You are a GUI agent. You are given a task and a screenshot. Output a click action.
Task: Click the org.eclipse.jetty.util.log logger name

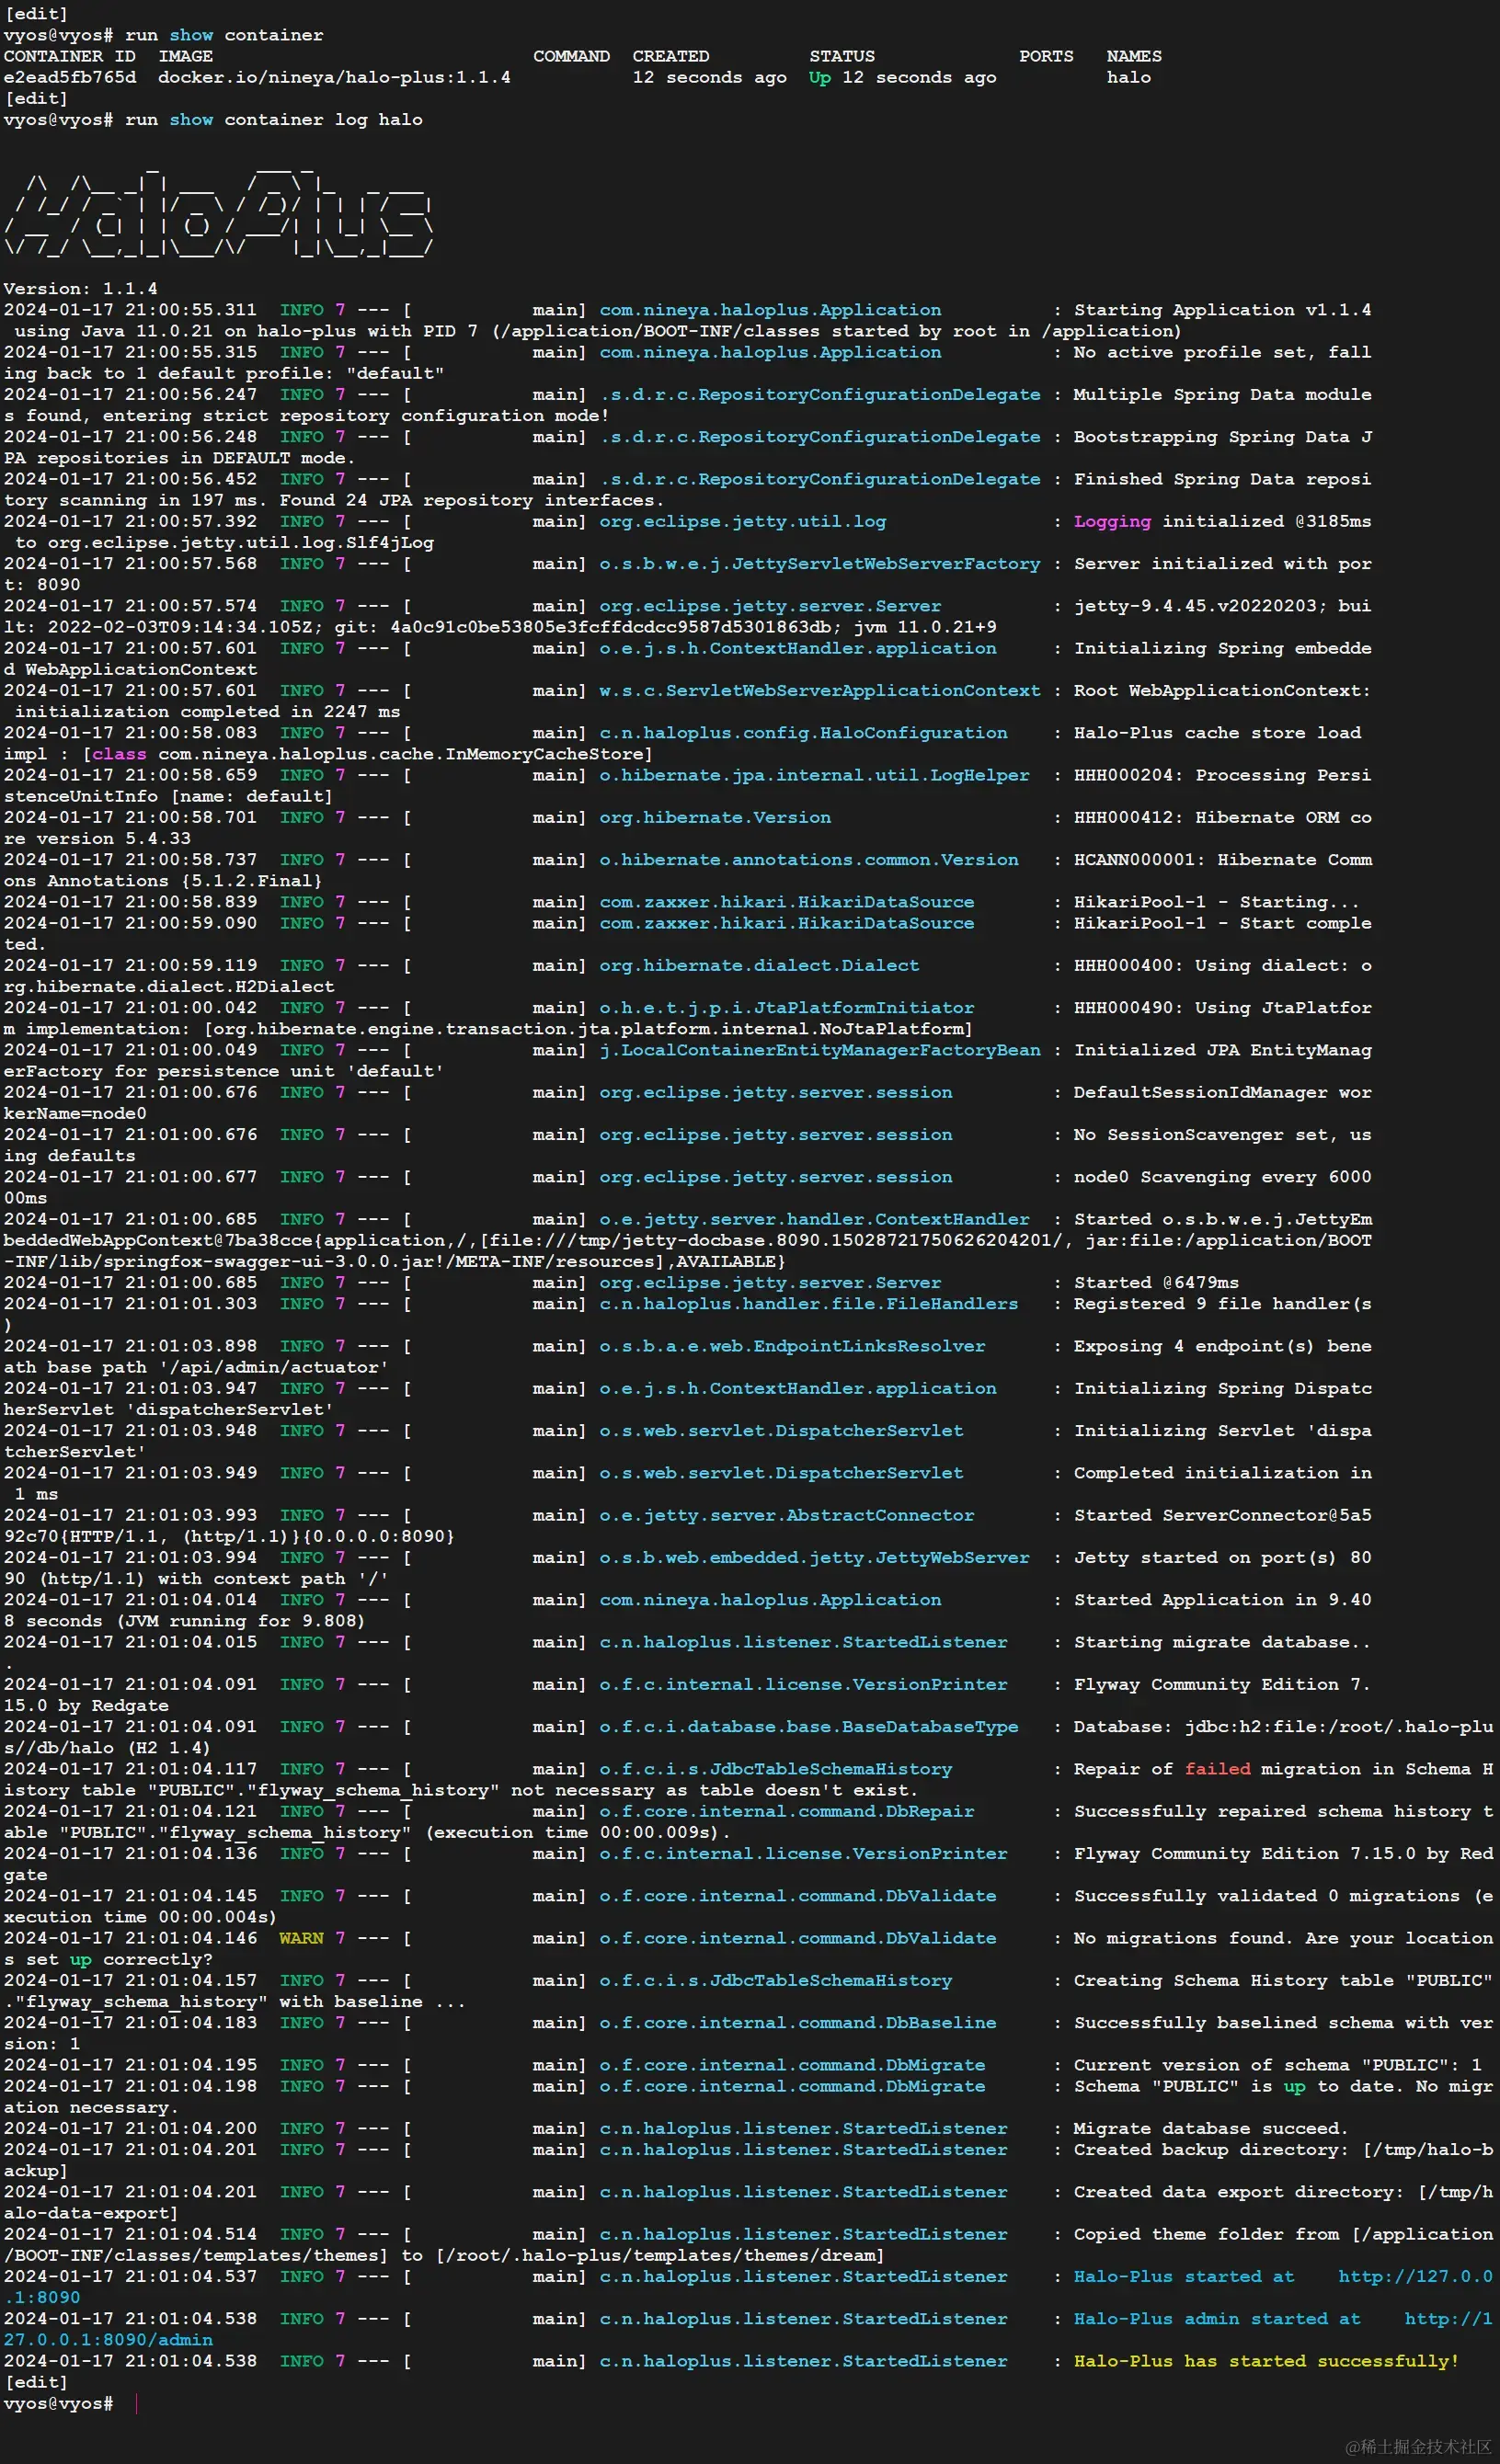coord(743,521)
